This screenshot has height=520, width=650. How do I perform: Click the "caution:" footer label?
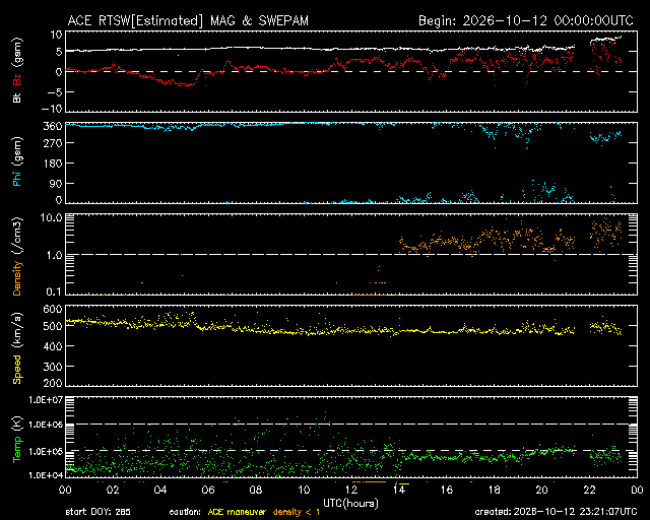point(185,512)
